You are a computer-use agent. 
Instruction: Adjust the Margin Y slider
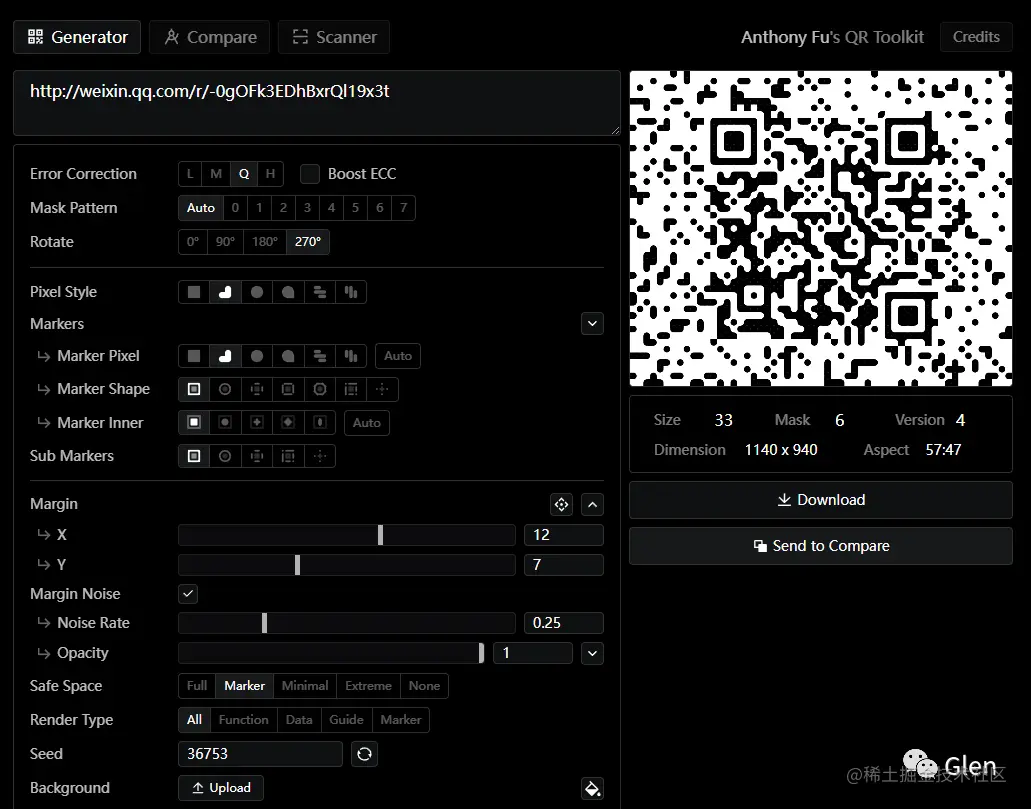coord(347,565)
